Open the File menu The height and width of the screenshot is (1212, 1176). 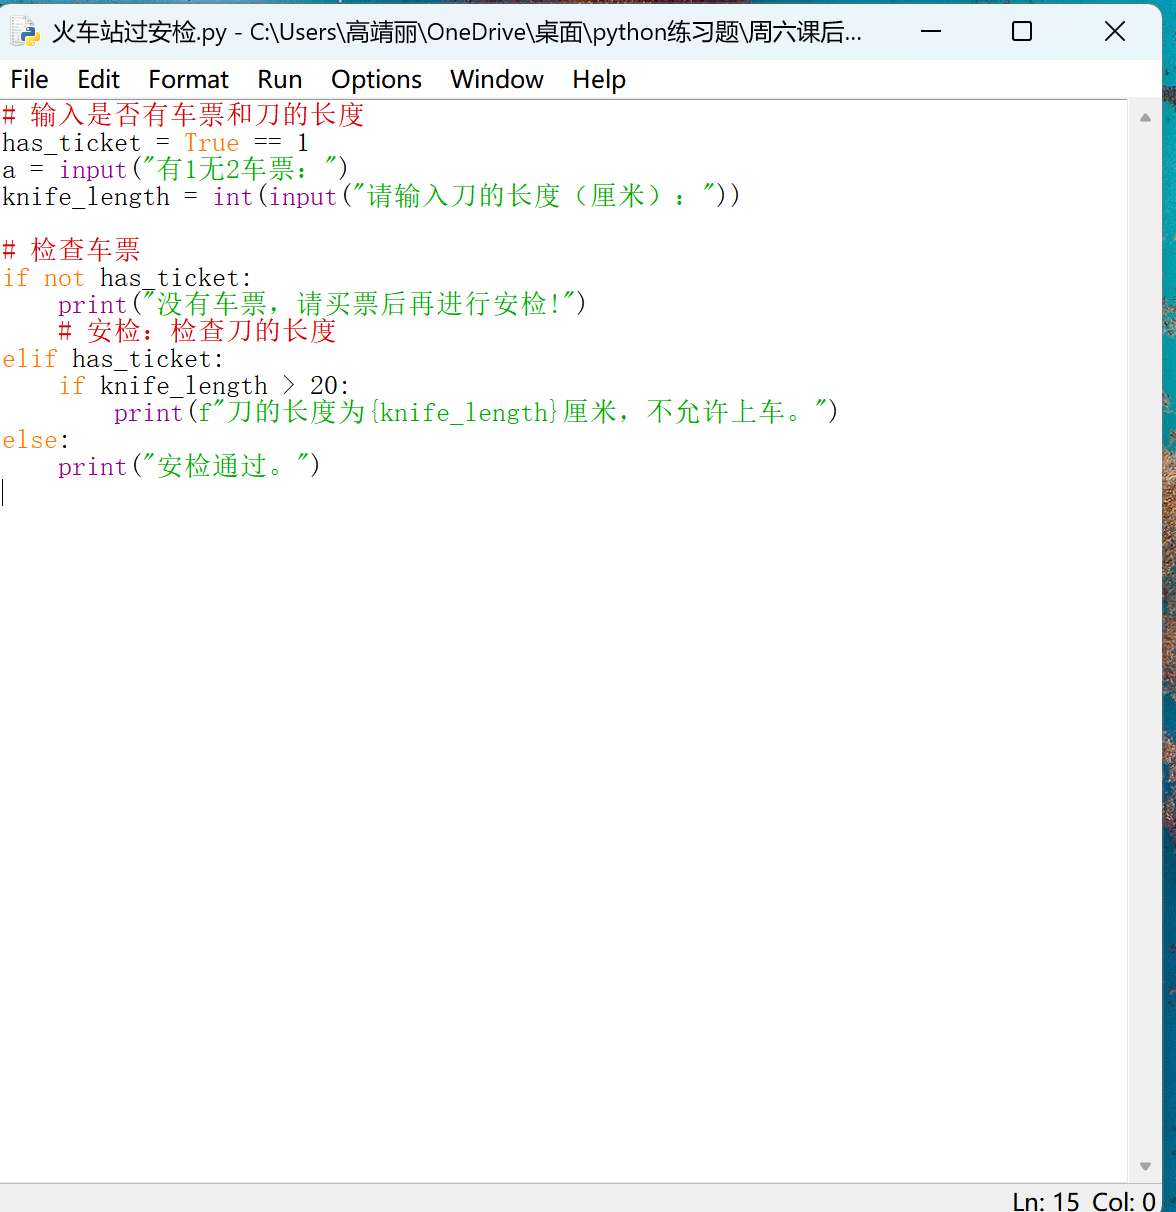pyautogui.click(x=29, y=79)
